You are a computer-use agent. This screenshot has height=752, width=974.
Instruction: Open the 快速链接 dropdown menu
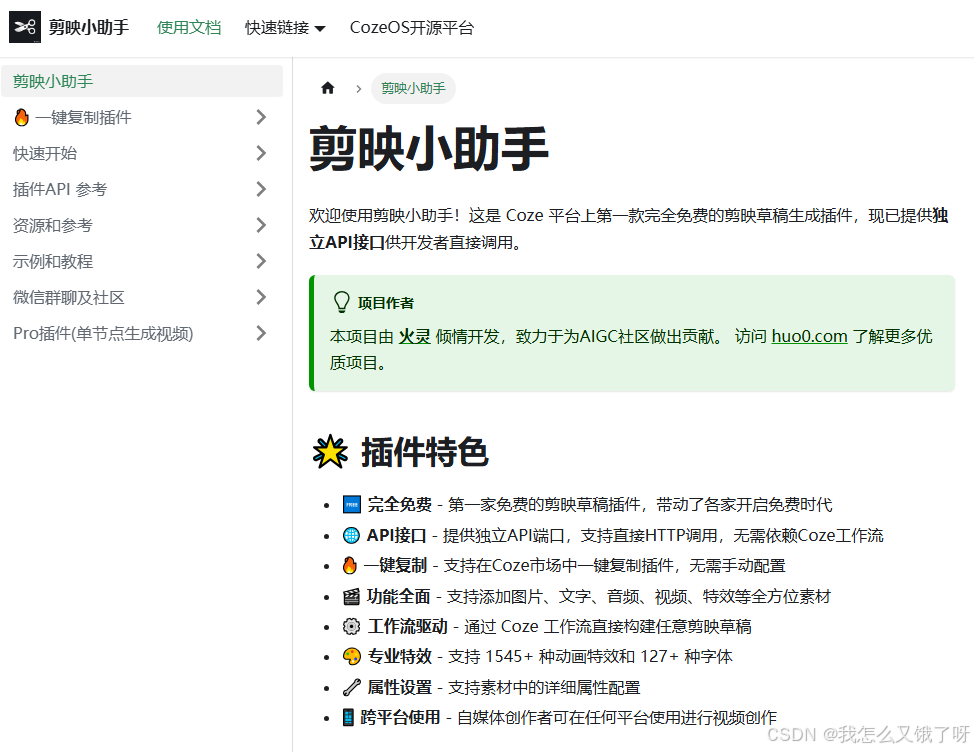point(285,28)
